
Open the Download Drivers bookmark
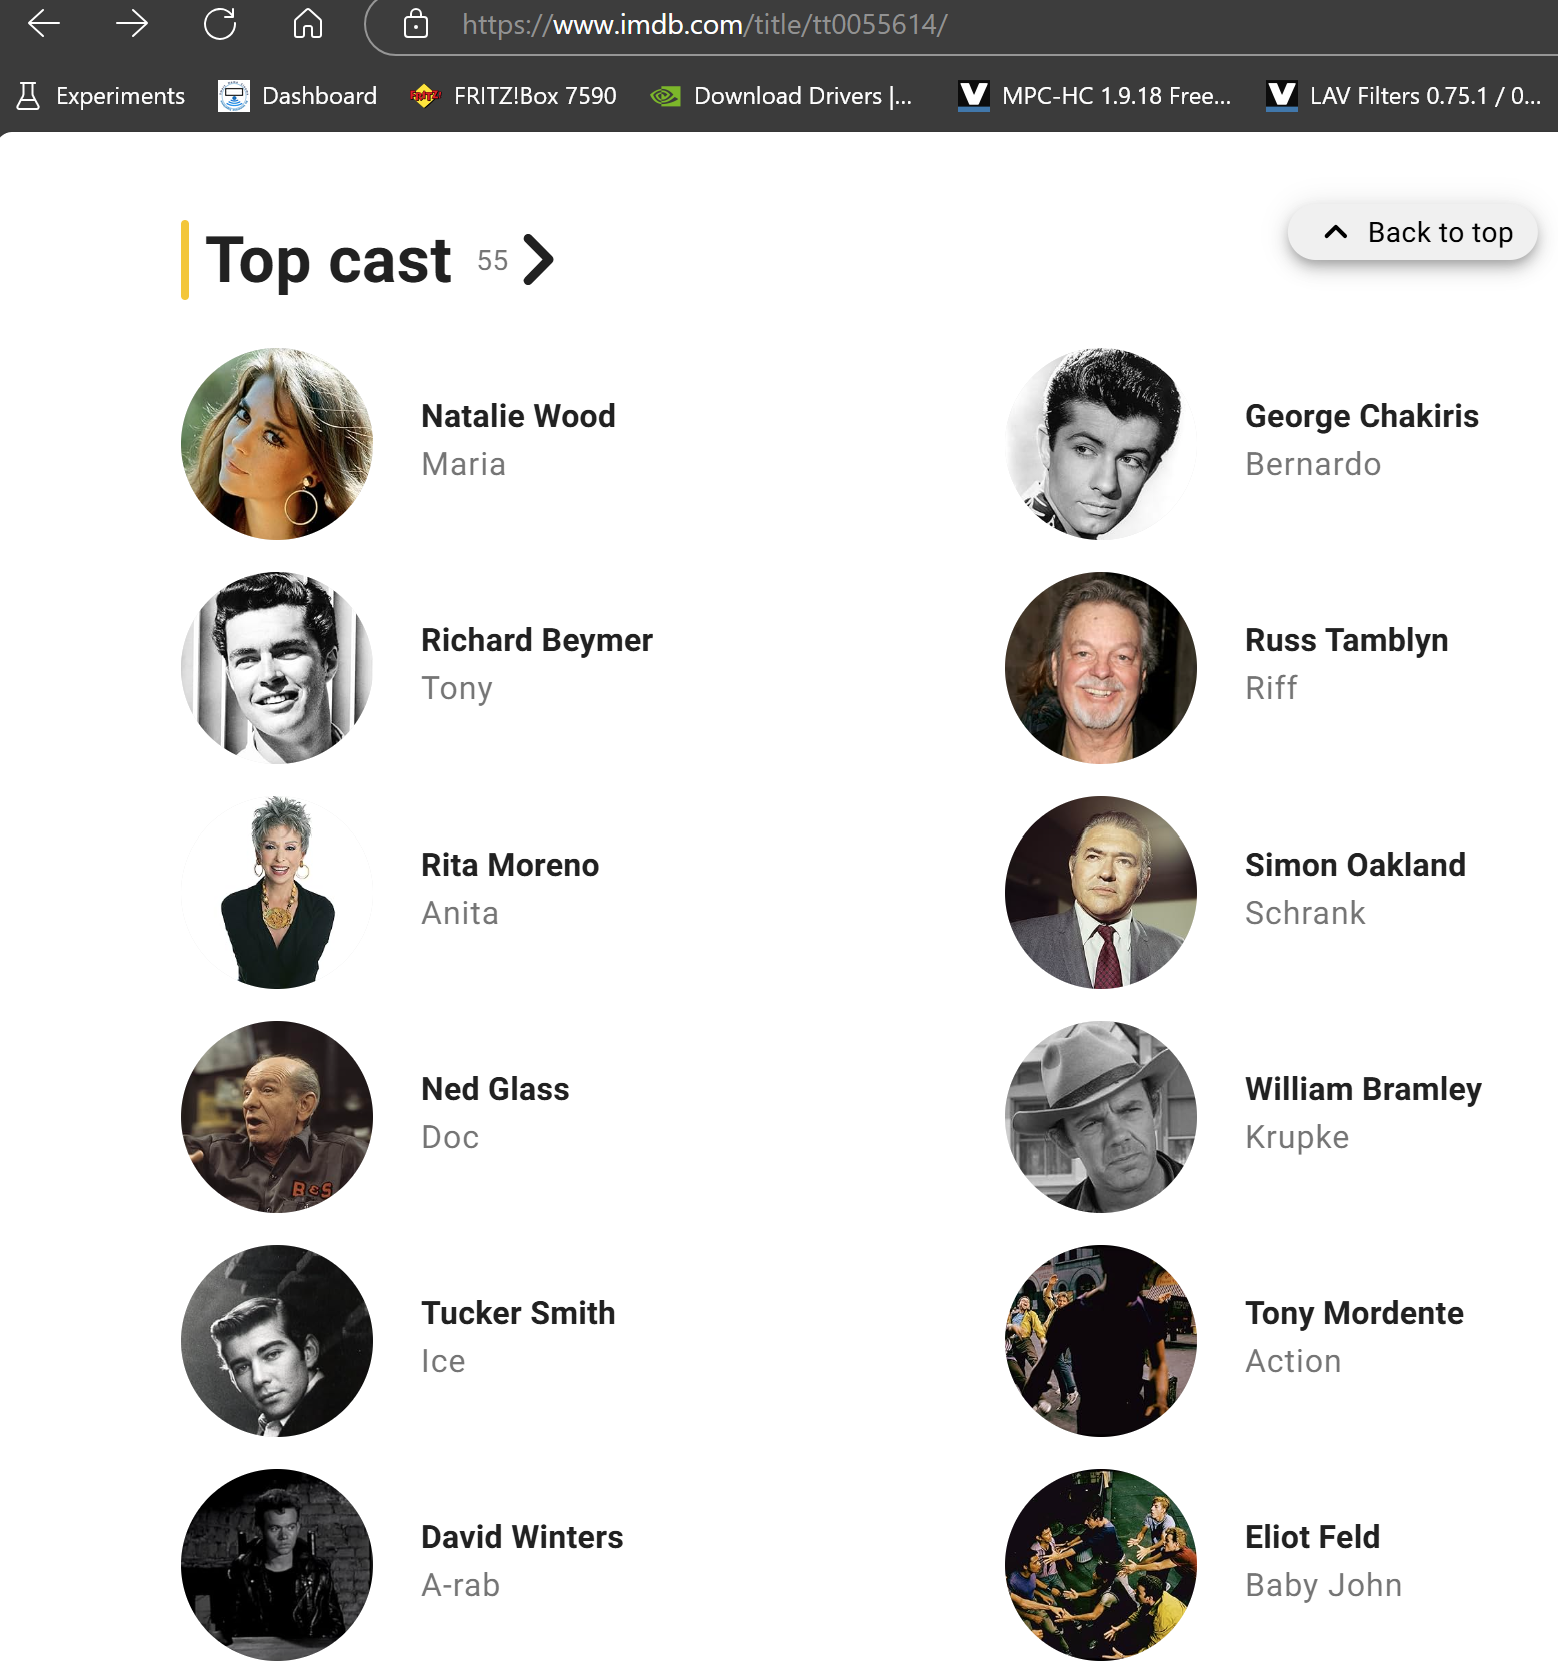pos(781,96)
